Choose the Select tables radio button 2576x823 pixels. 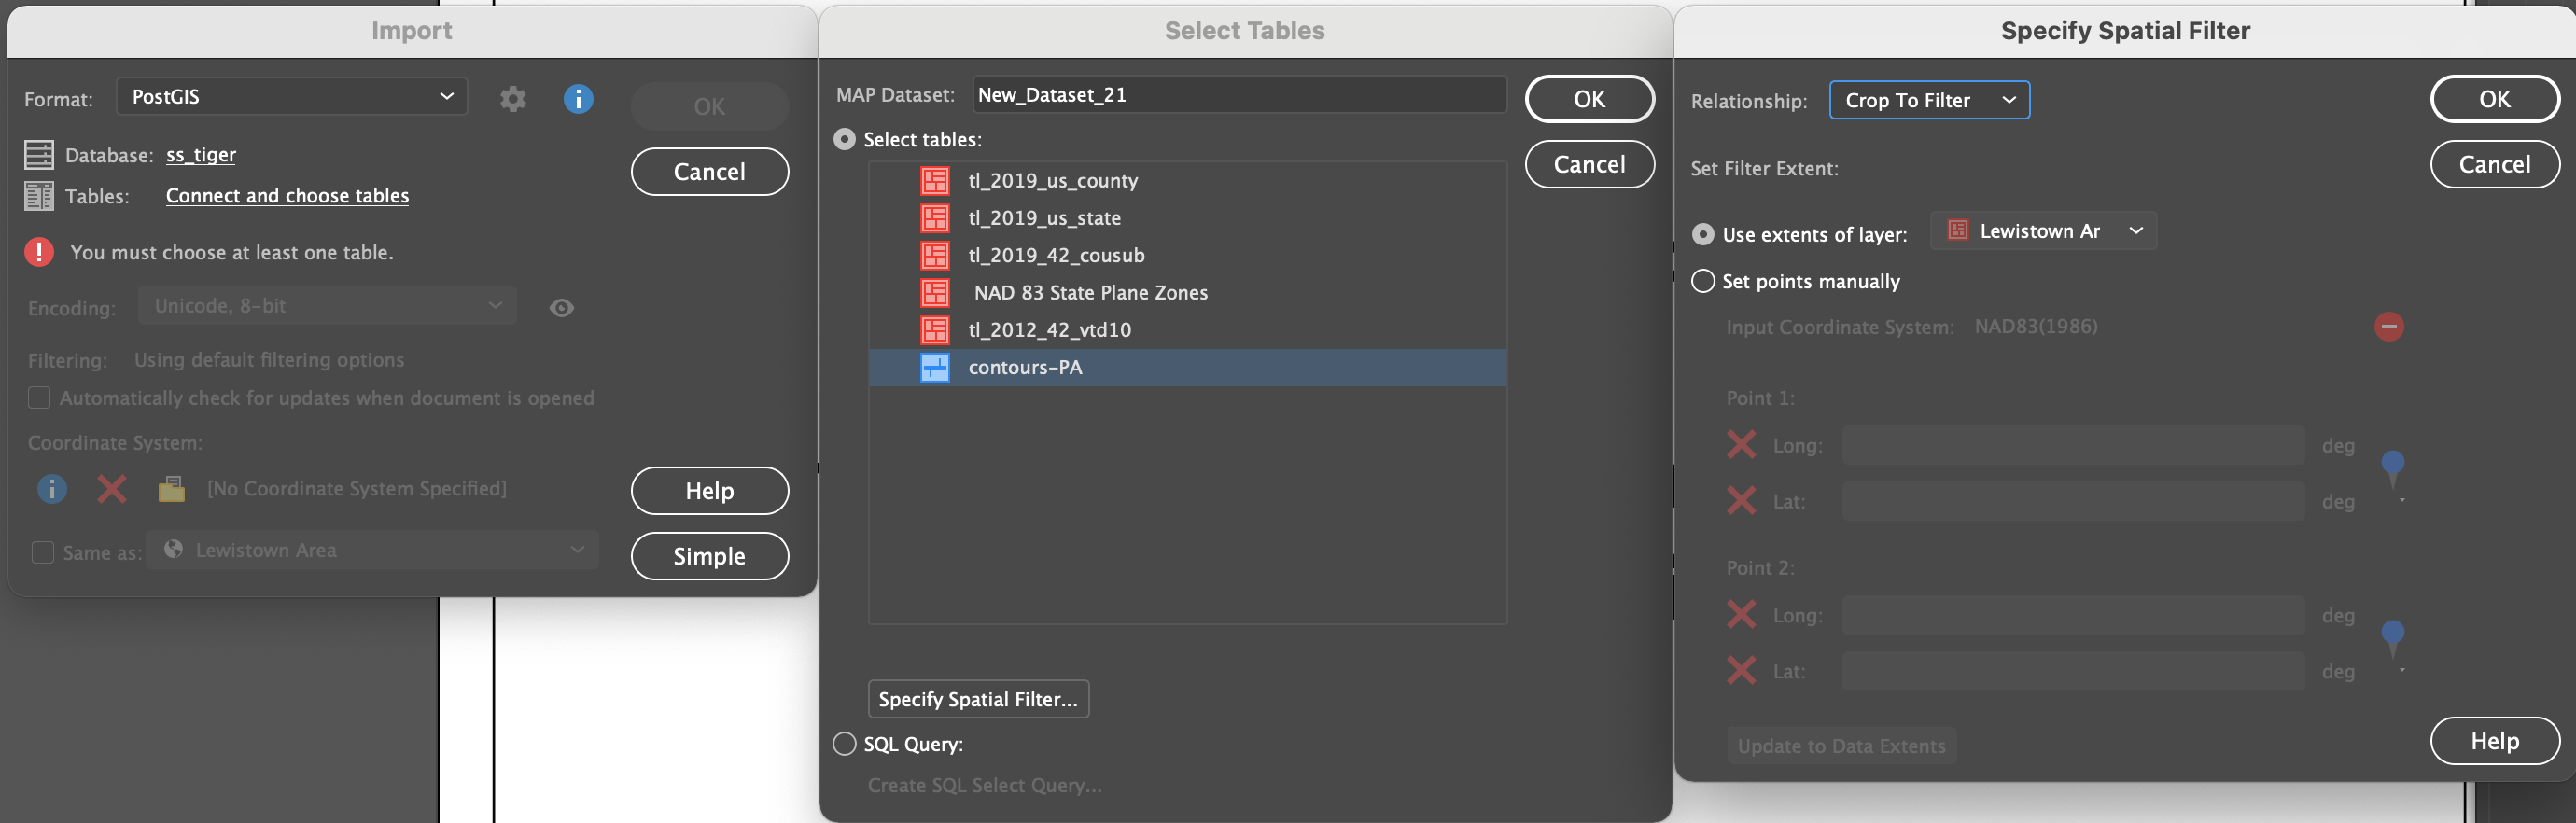[x=845, y=140]
